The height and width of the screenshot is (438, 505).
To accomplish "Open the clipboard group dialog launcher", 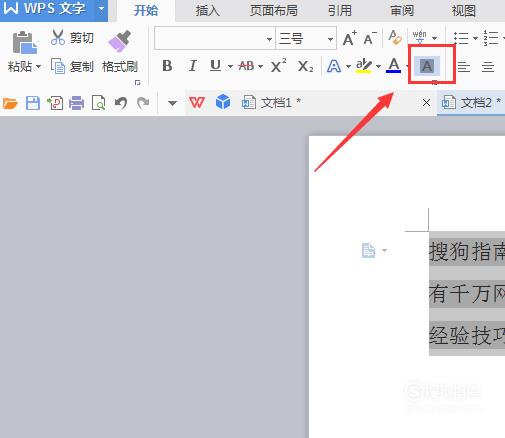I will [137, 82].
